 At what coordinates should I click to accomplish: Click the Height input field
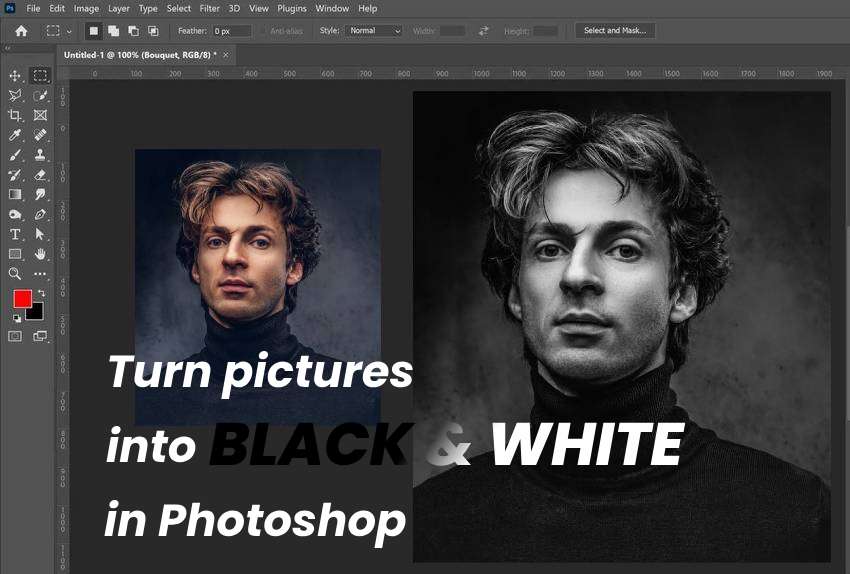[545, 31]
